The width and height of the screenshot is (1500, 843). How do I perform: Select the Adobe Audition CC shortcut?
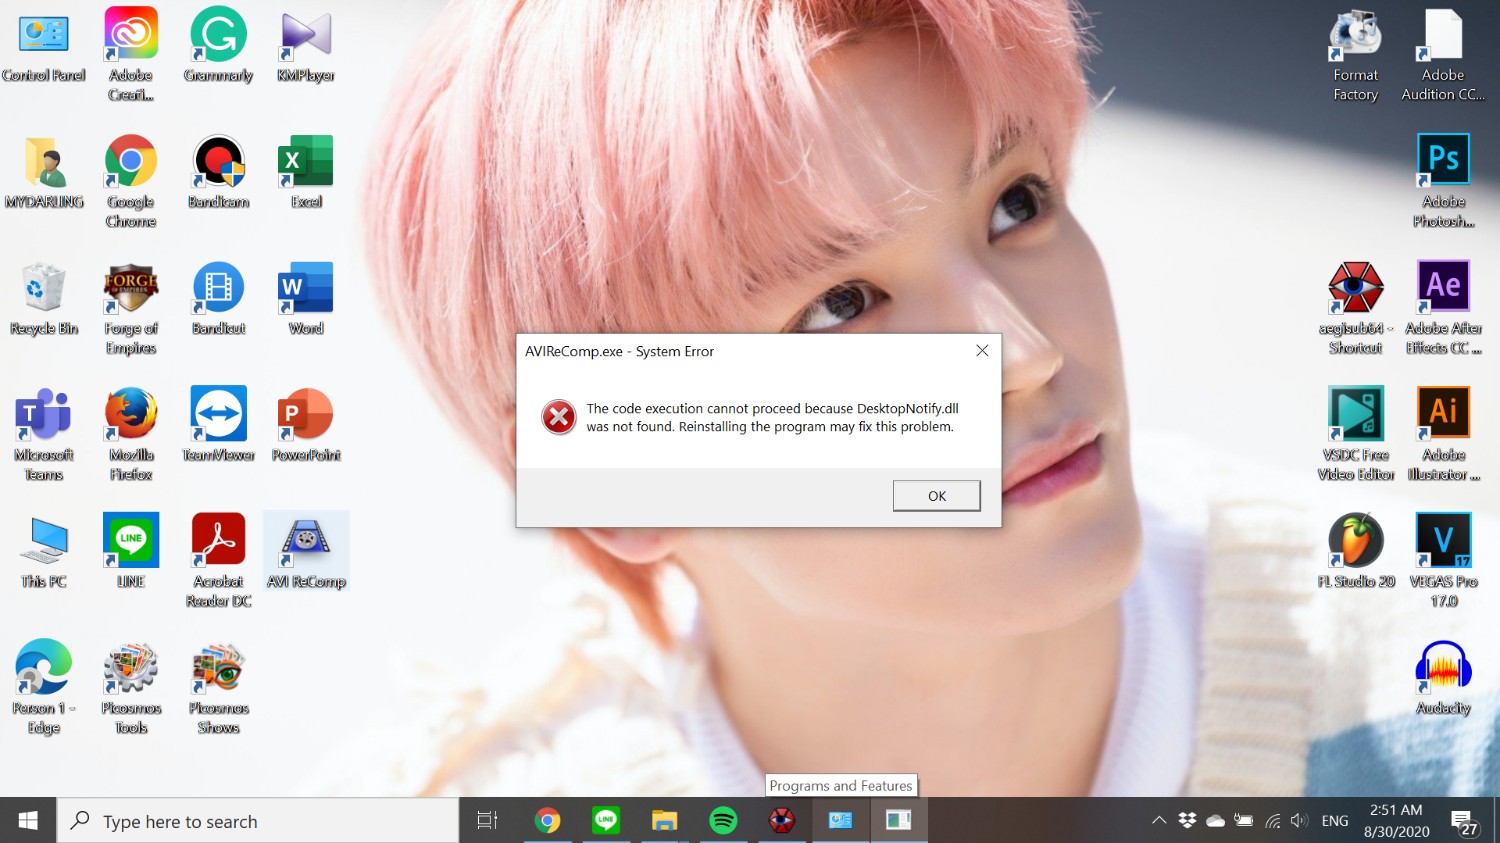tap(1443, 55)
